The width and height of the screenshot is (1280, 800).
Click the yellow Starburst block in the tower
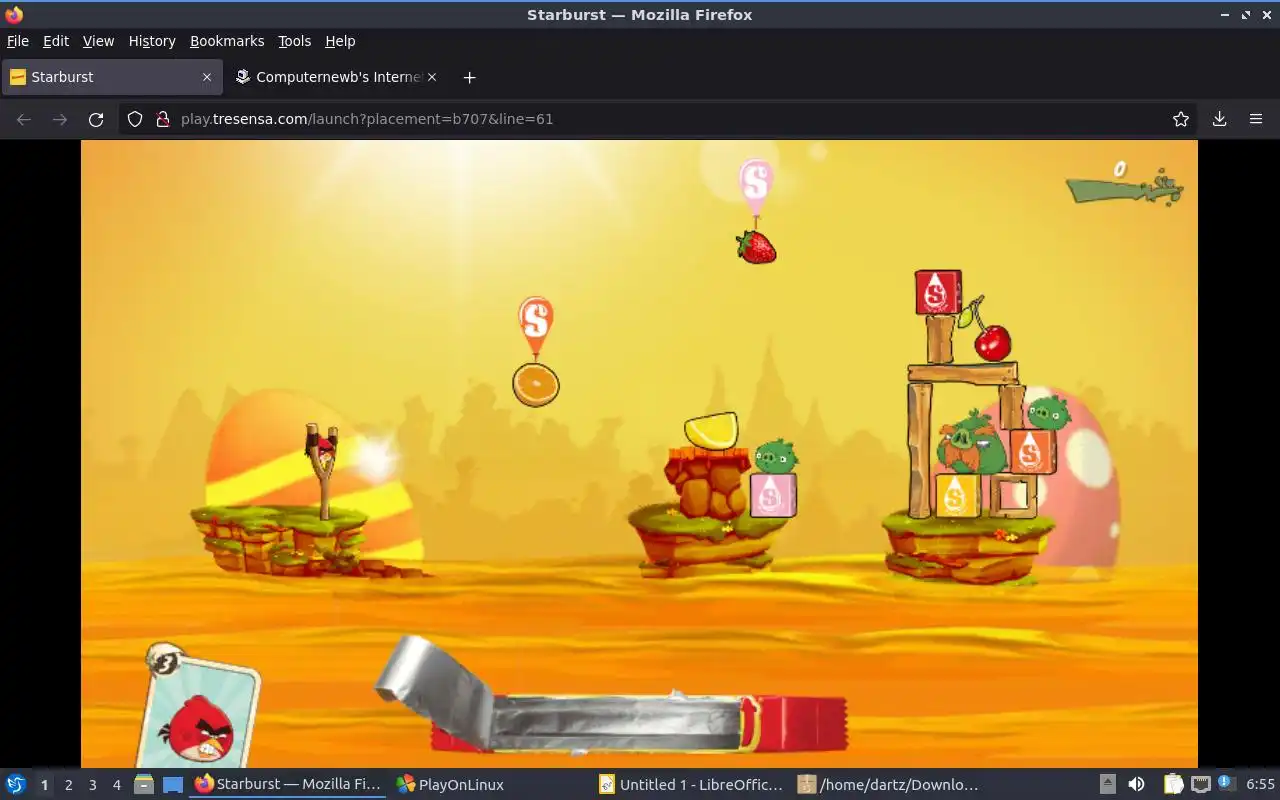point(957,496)
